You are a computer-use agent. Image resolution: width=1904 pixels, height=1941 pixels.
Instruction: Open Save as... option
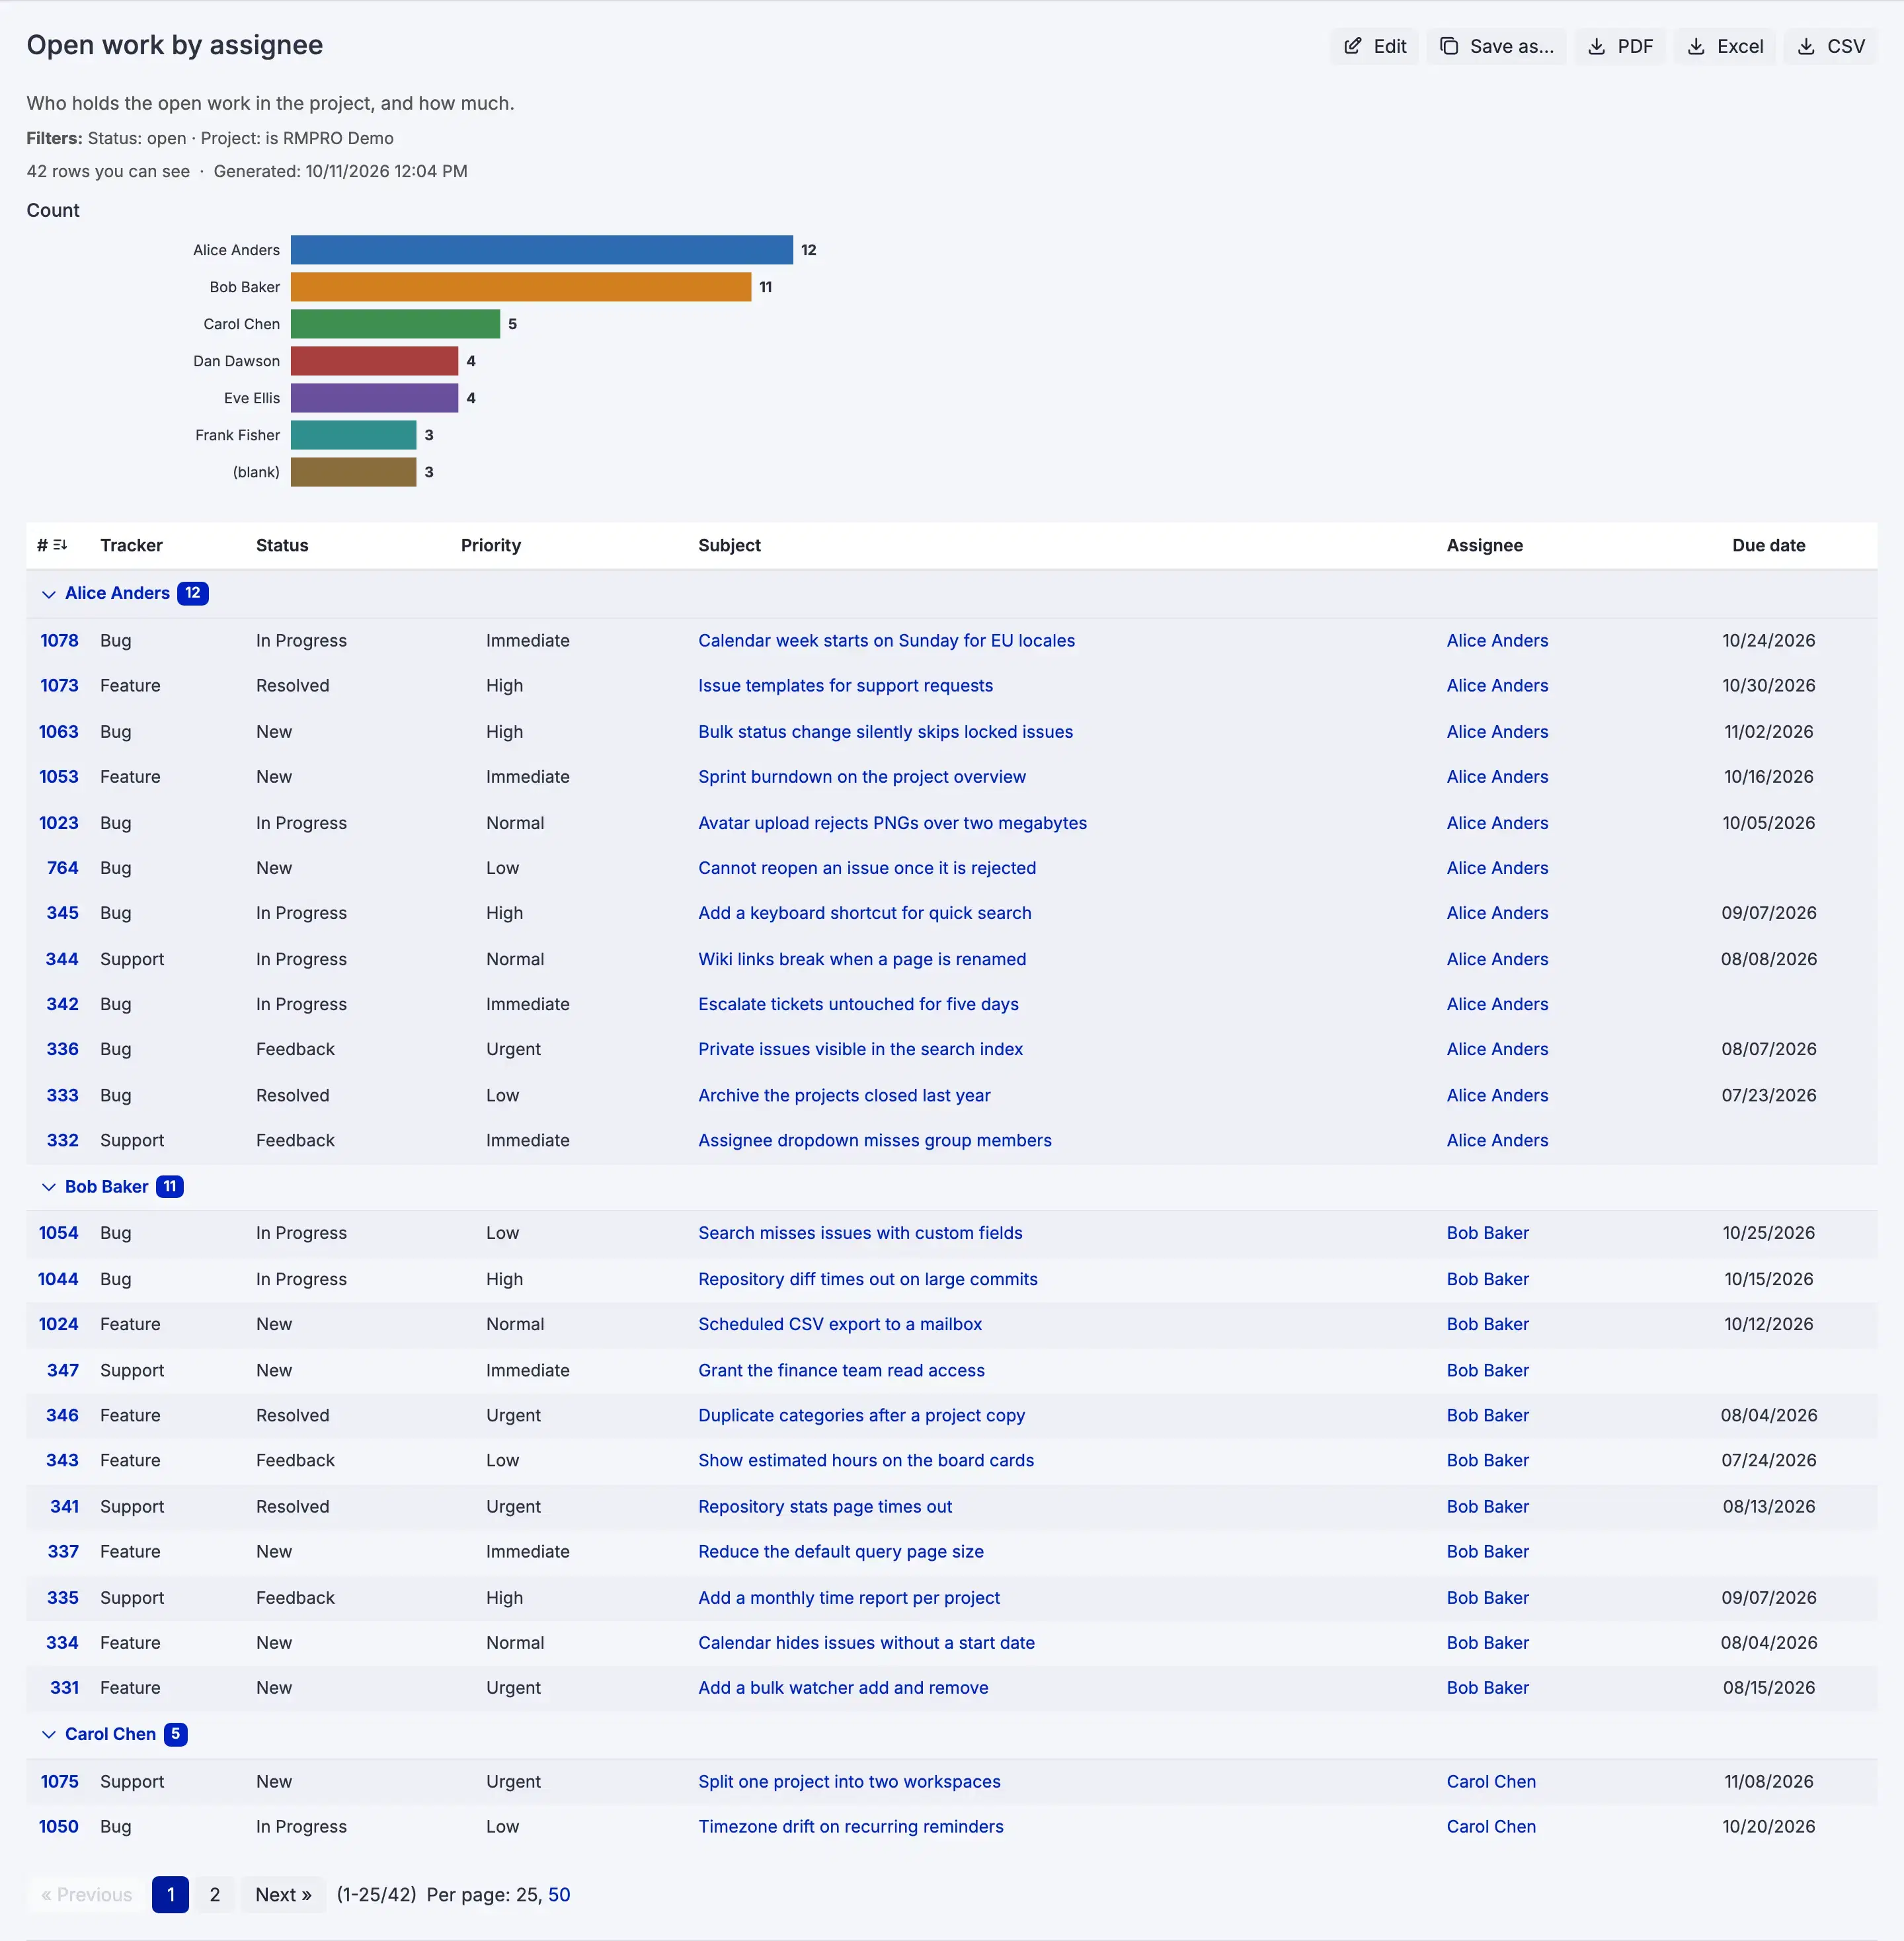point(1496,46)
